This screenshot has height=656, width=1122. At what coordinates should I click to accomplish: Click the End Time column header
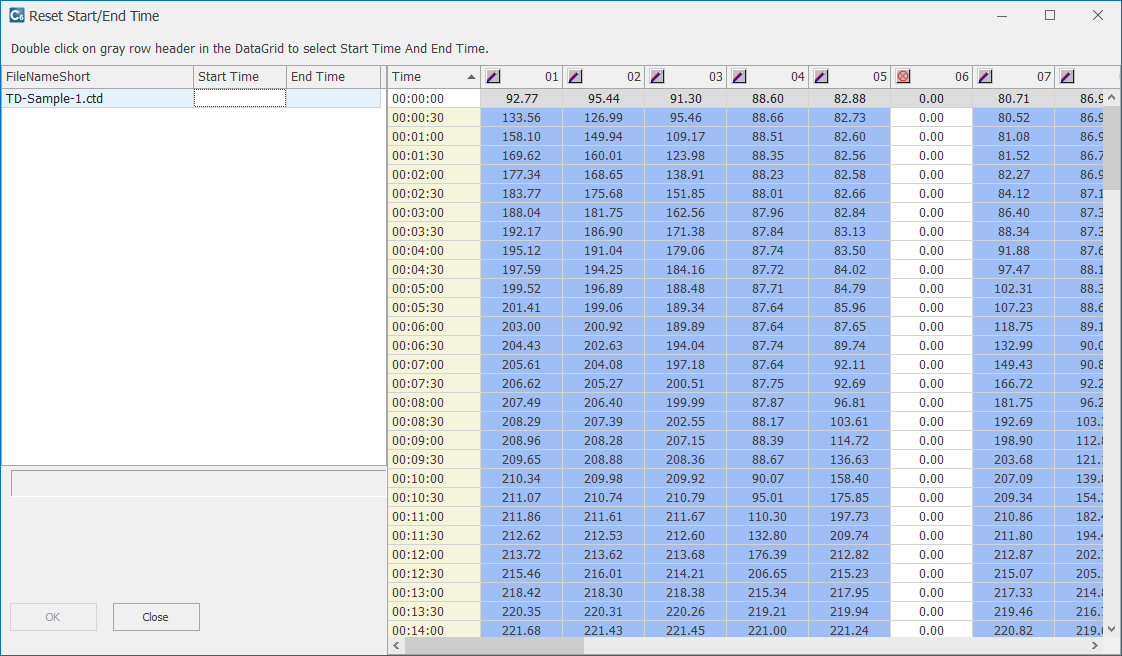(x=333, y=77)
